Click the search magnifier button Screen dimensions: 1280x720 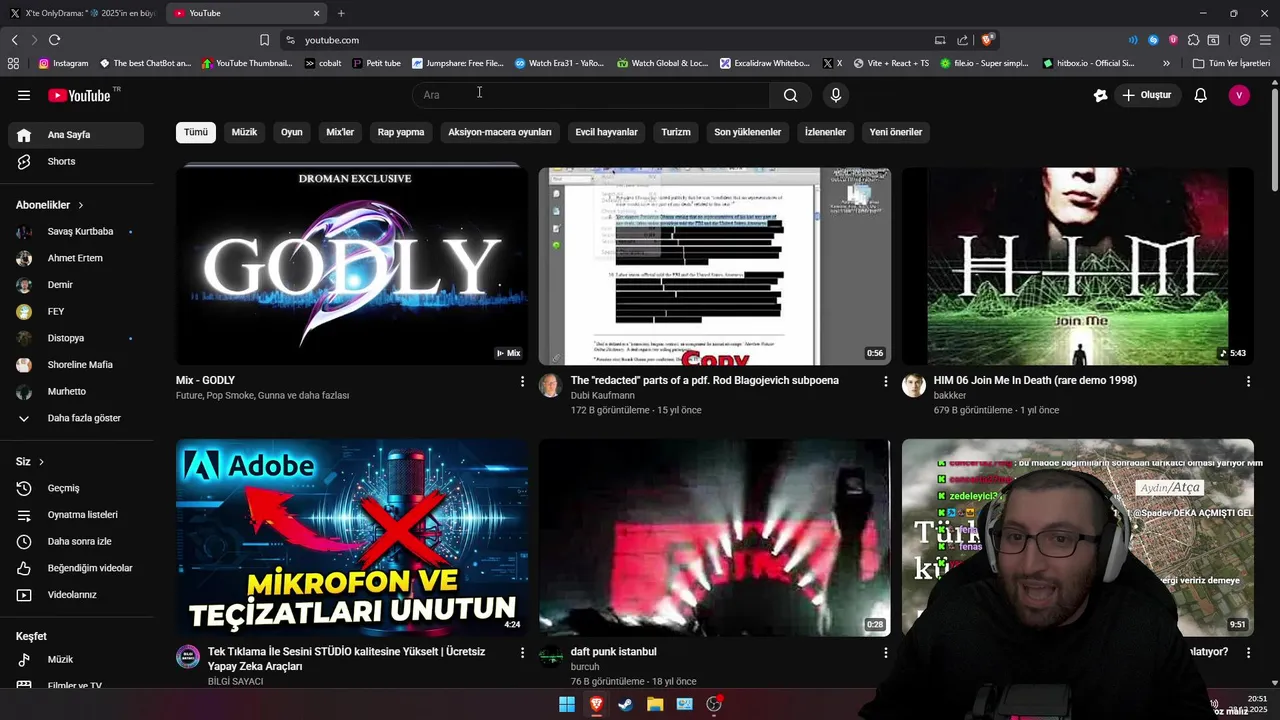click(791, 95)
